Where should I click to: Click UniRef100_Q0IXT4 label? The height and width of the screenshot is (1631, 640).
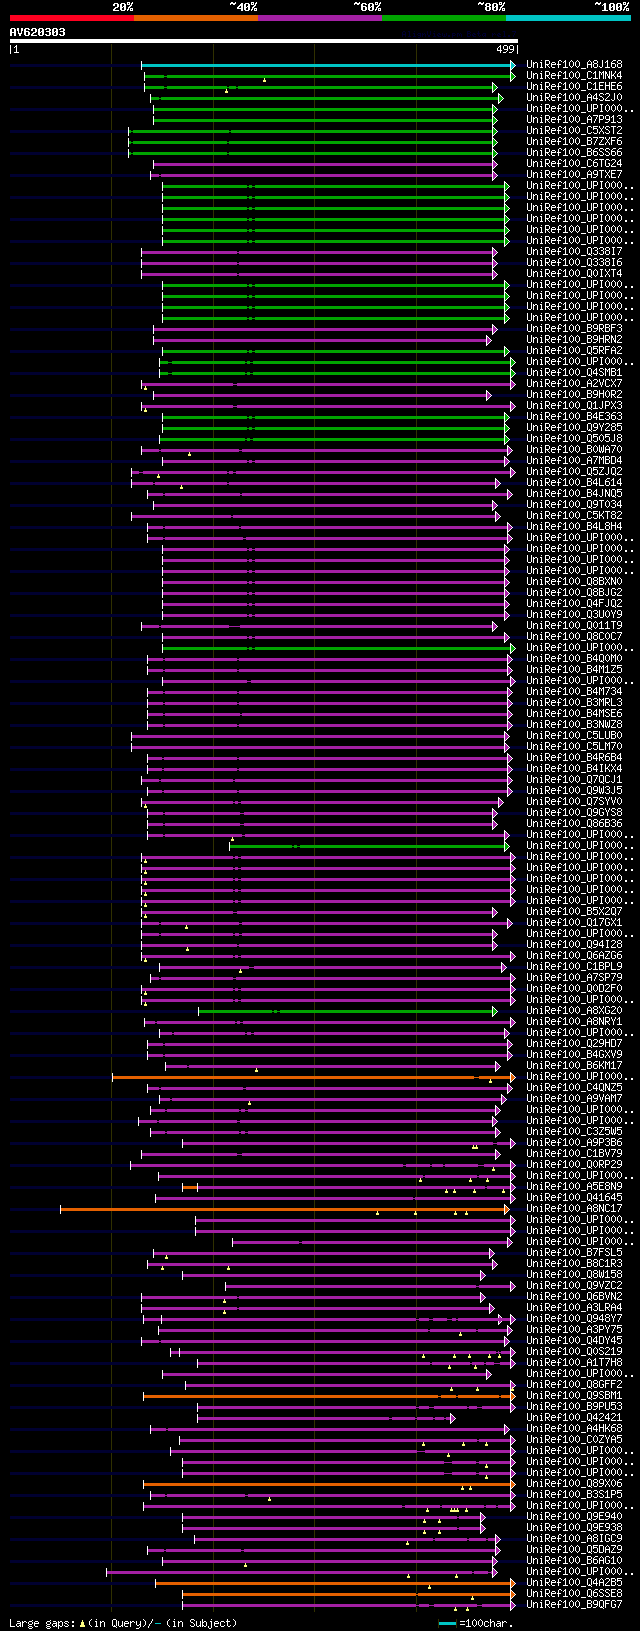coord(574,273)
